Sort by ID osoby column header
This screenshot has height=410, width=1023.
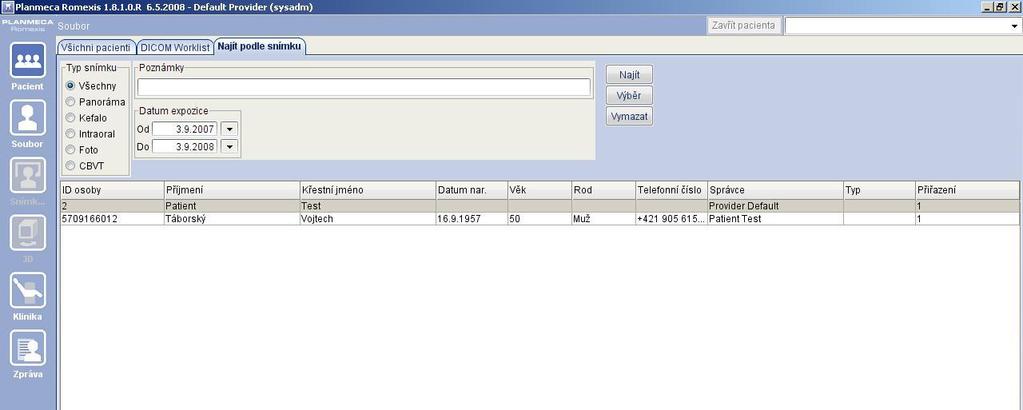(112, 190)
